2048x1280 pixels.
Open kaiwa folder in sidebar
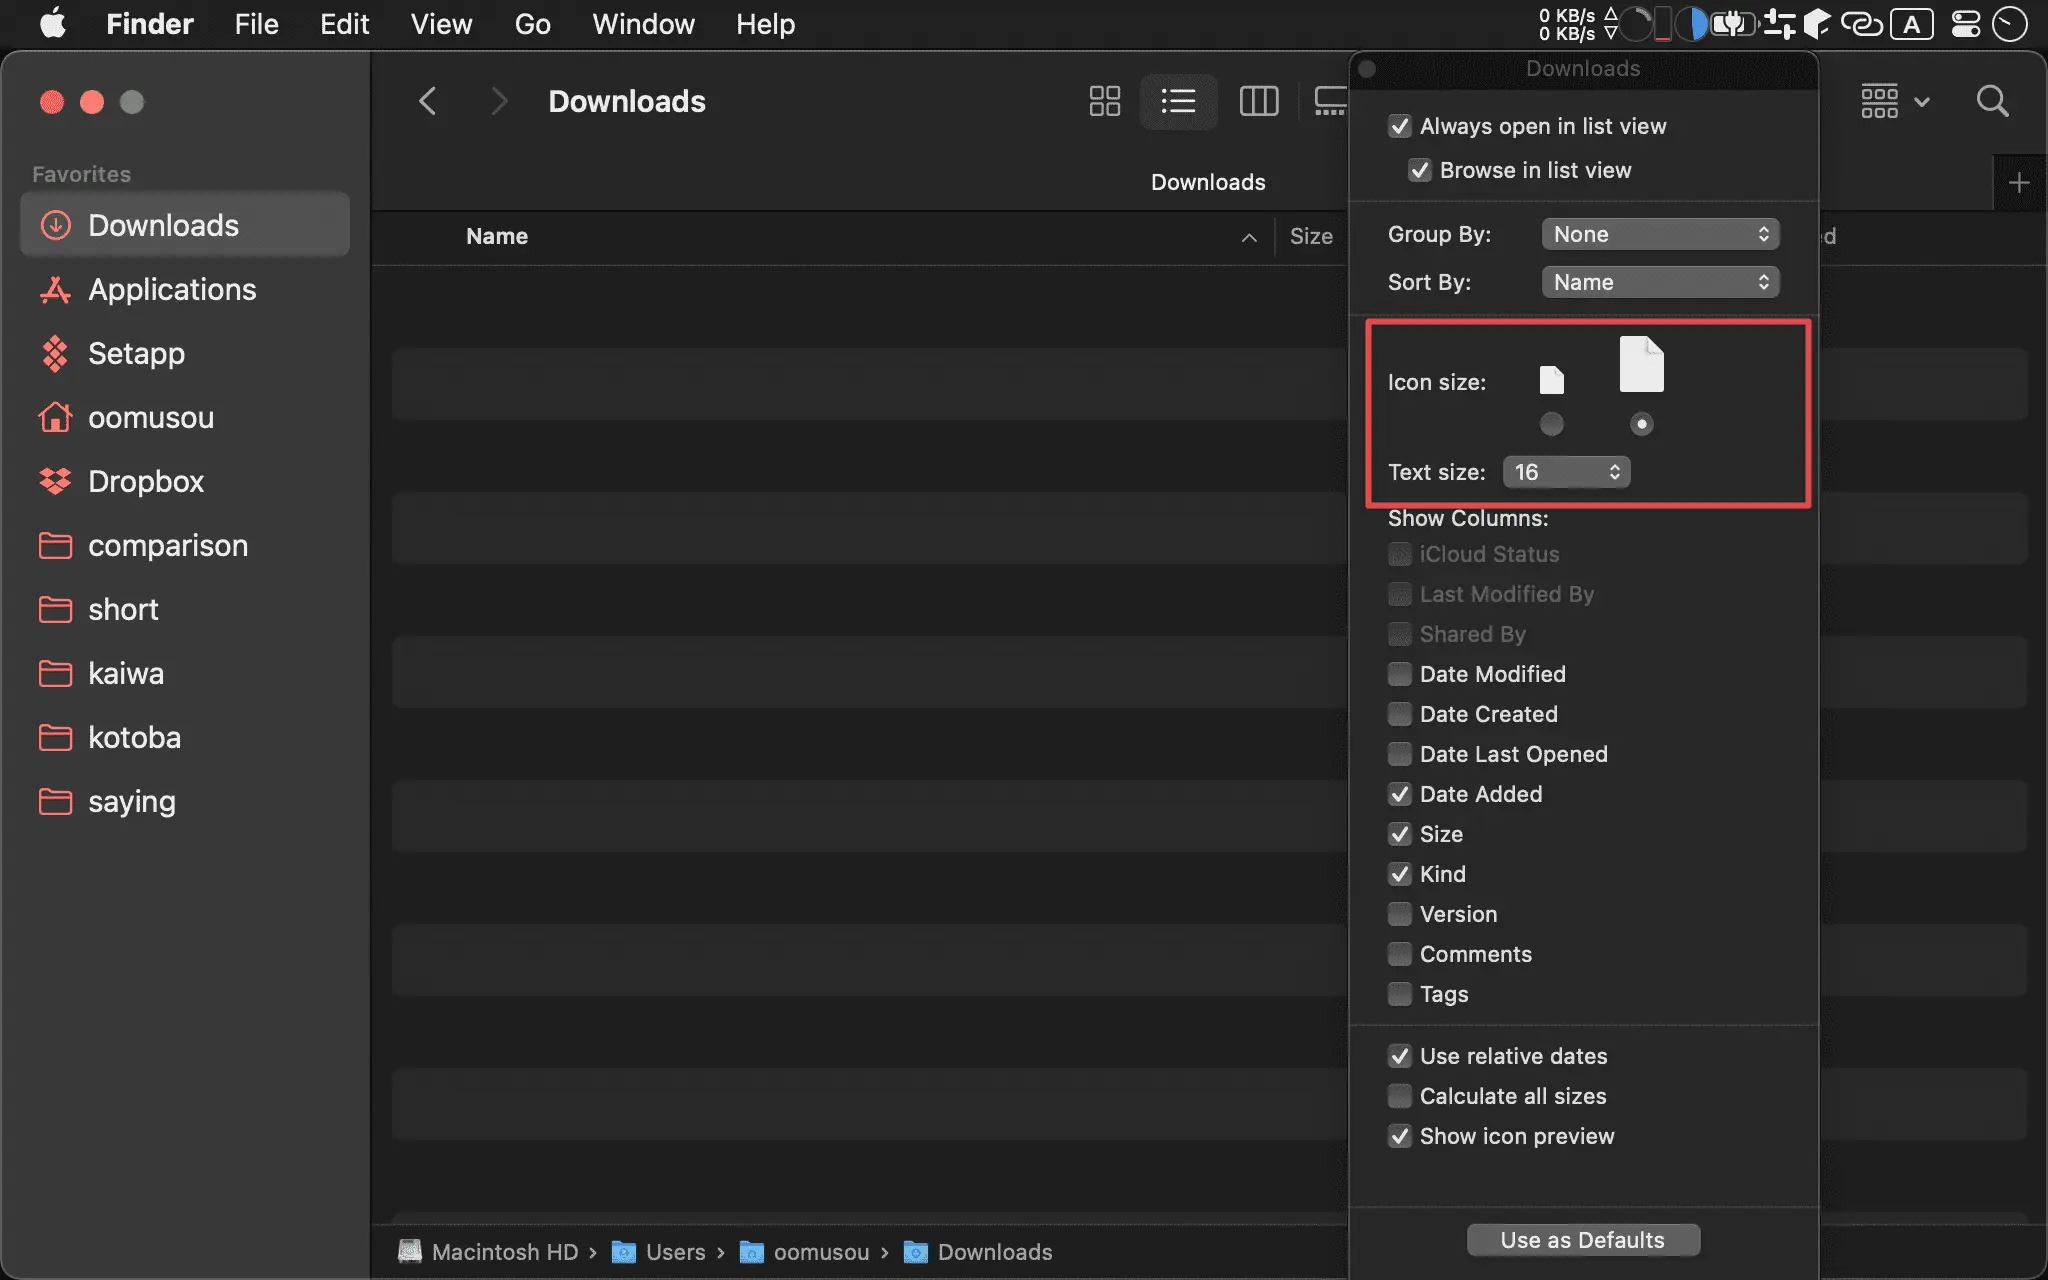(185, 673)
